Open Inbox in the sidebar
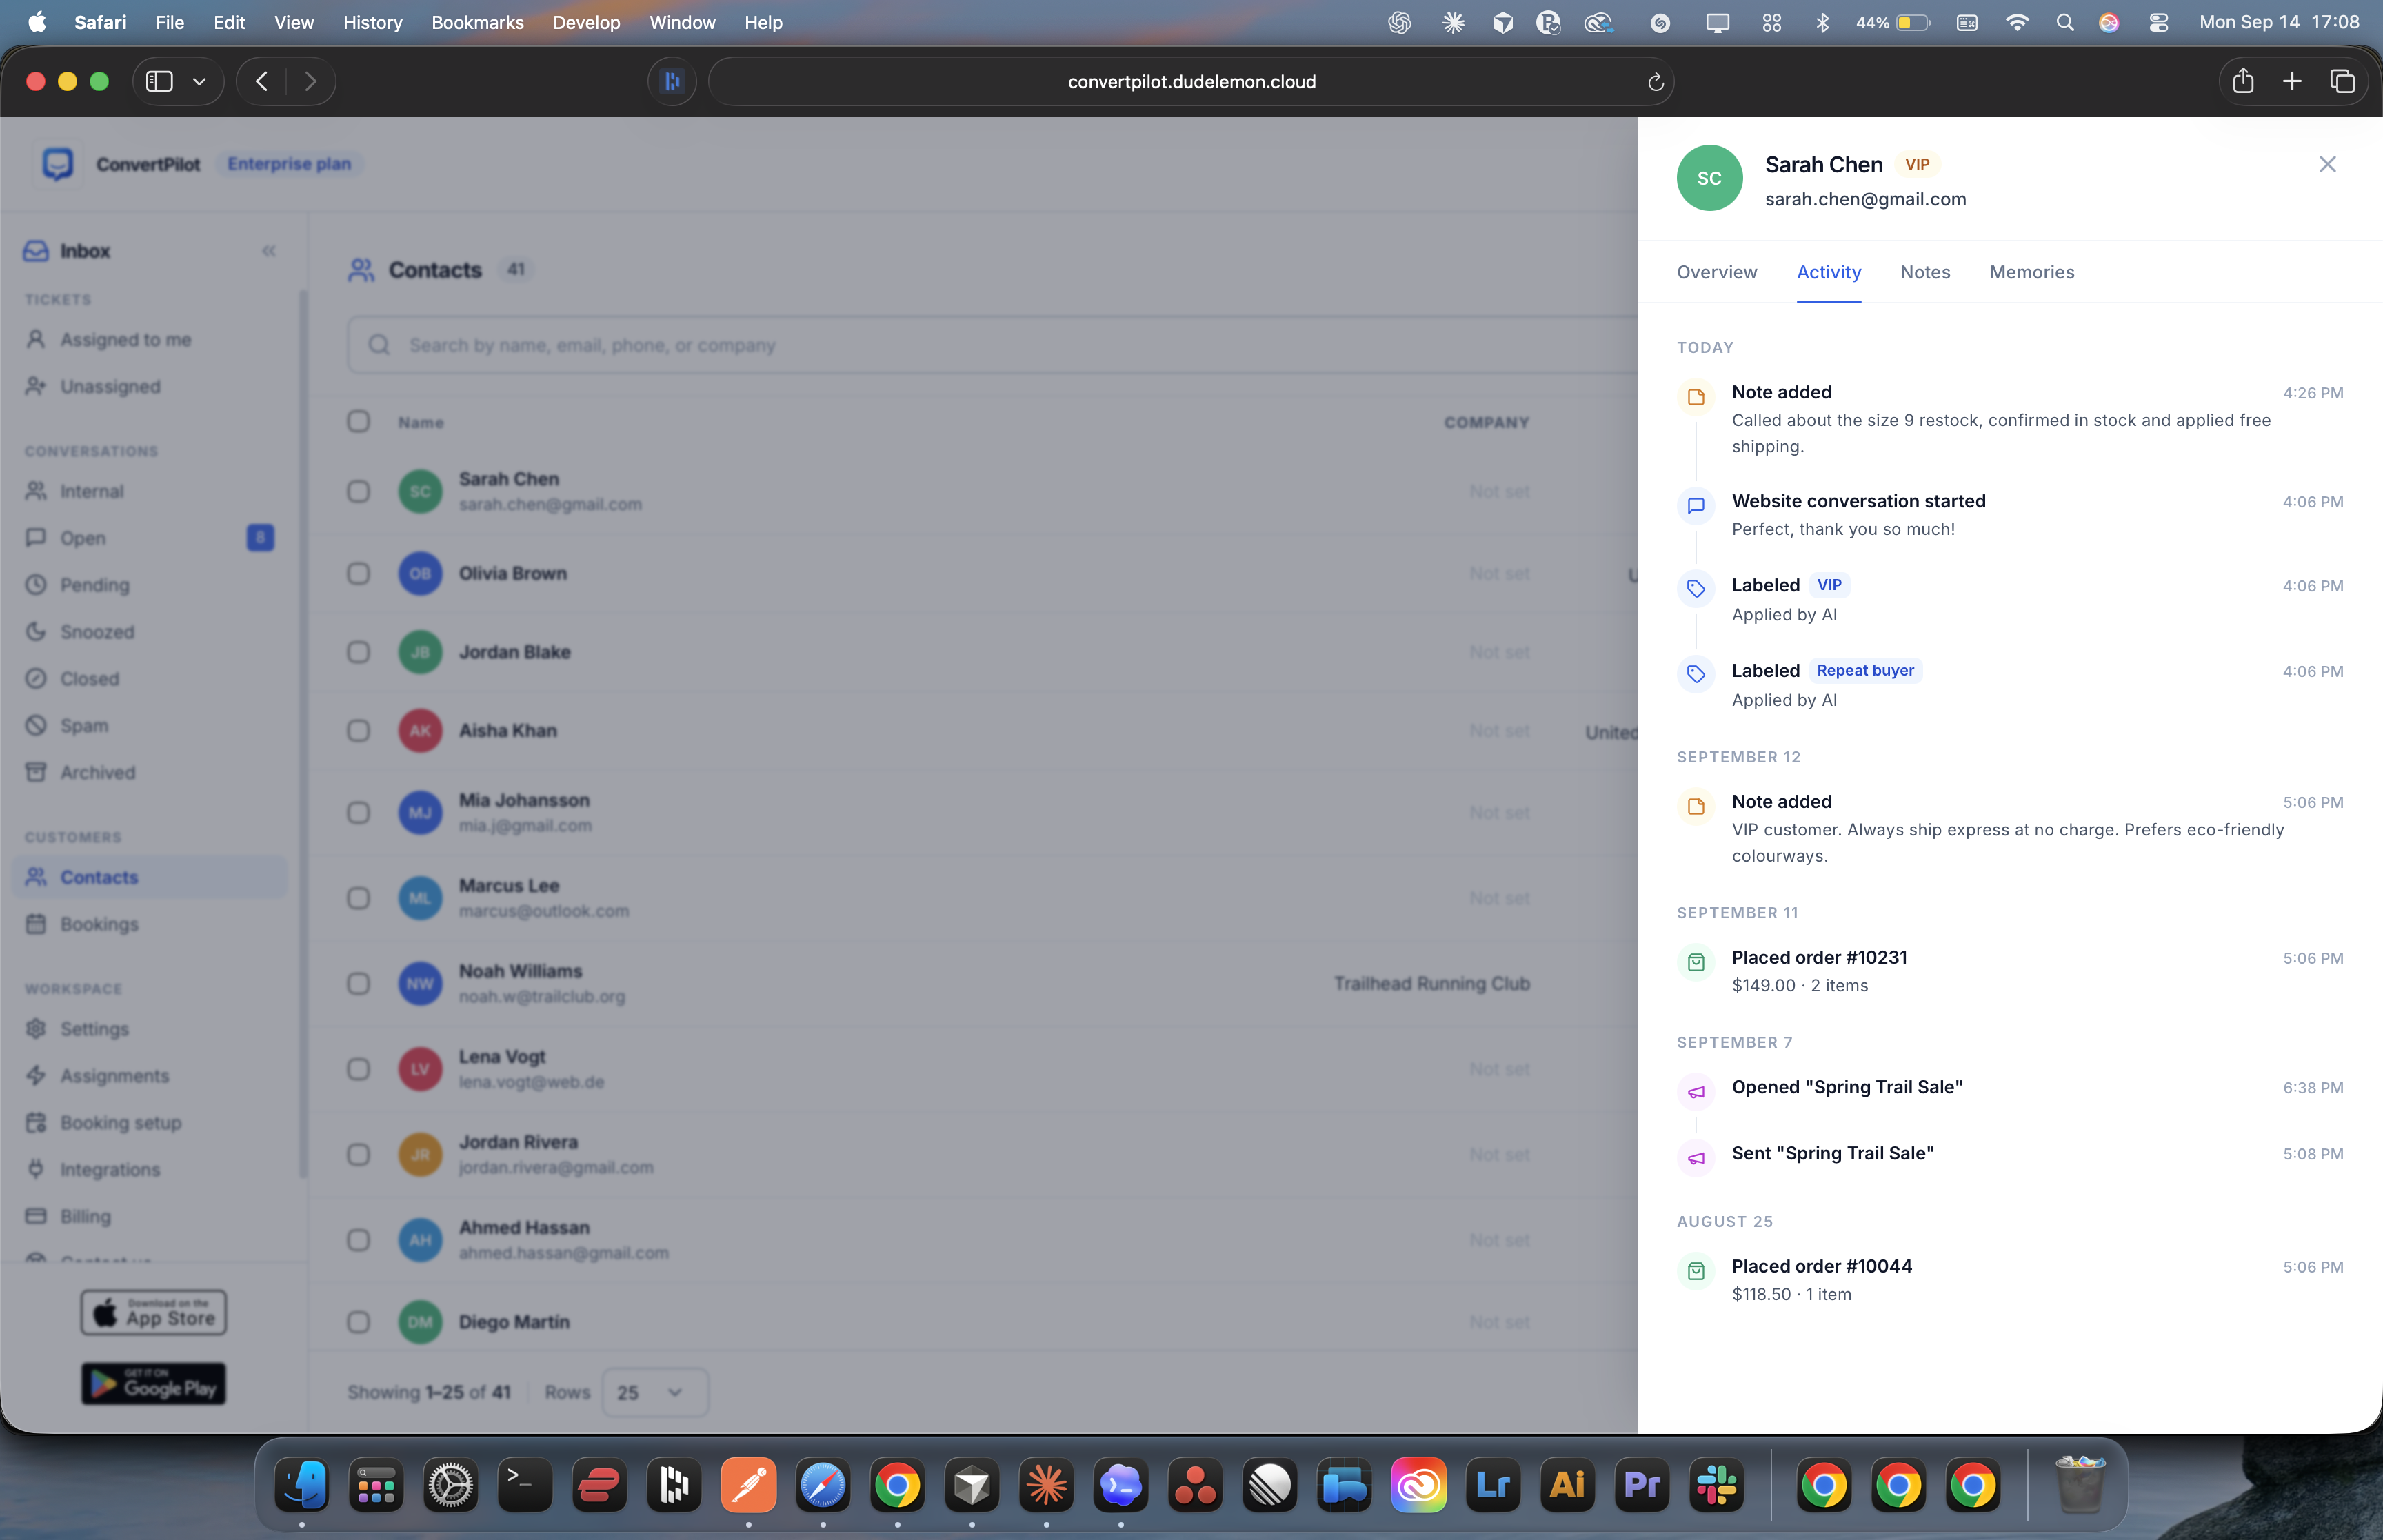This screenshot has width=2383, height=1540. (85, 251)
